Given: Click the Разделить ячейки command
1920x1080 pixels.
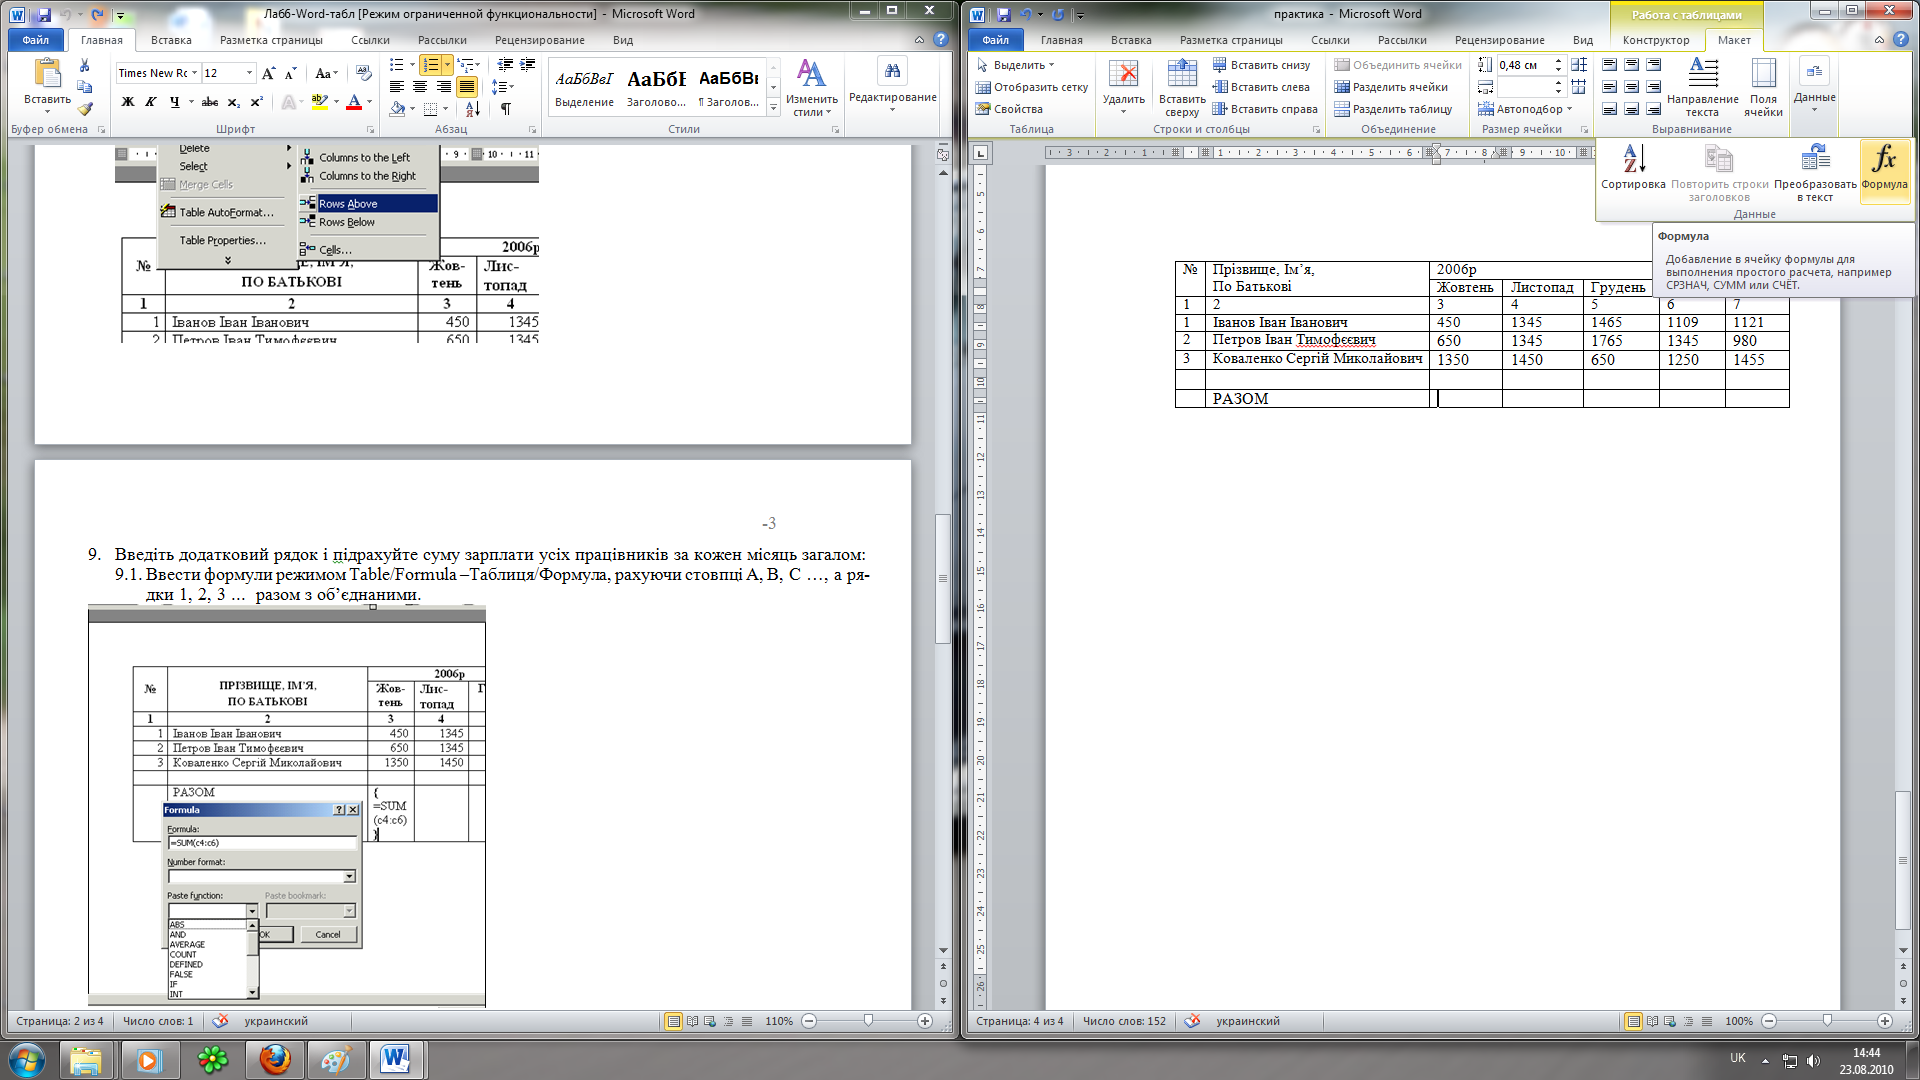Looking at the screenshot, I should 1391,87.
